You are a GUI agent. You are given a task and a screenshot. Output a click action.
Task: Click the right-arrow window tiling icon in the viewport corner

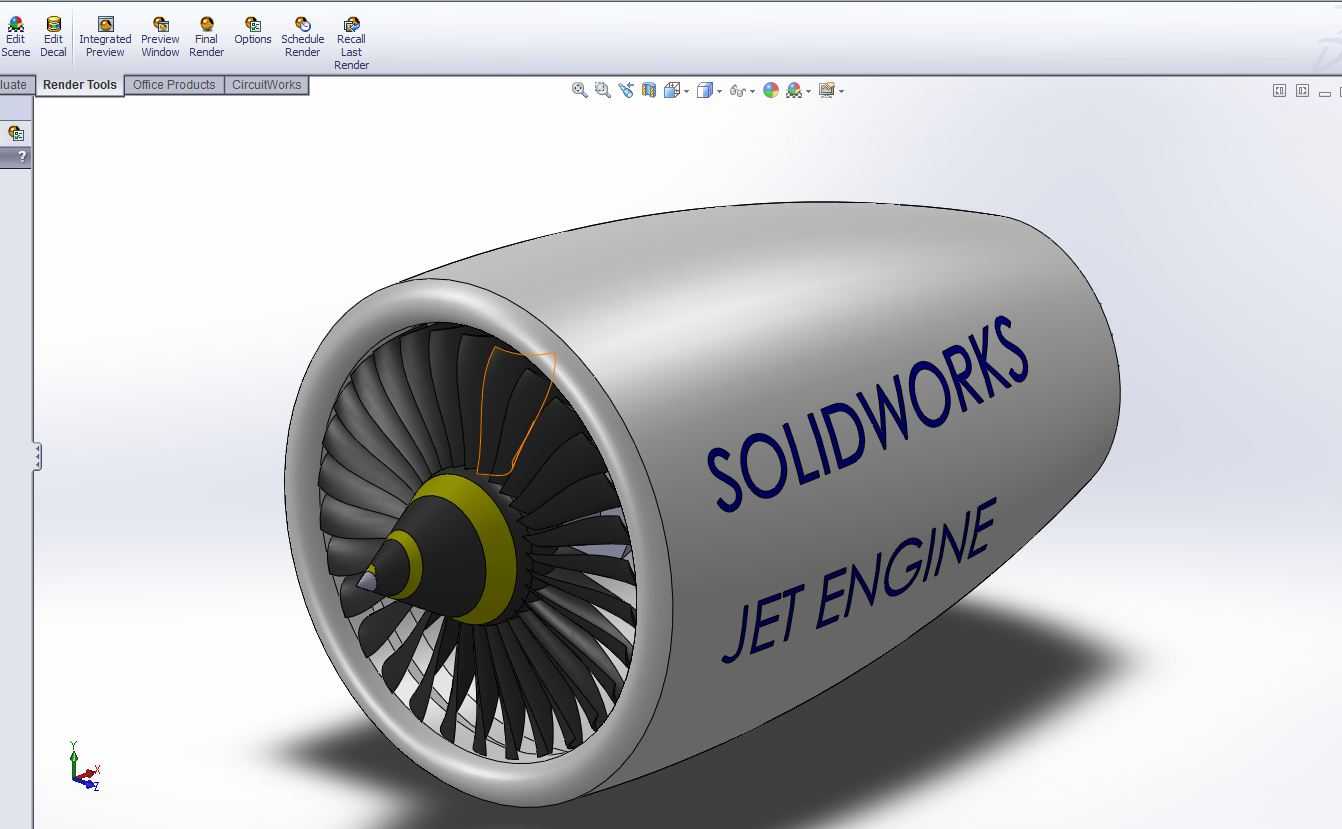[1302, 90]
